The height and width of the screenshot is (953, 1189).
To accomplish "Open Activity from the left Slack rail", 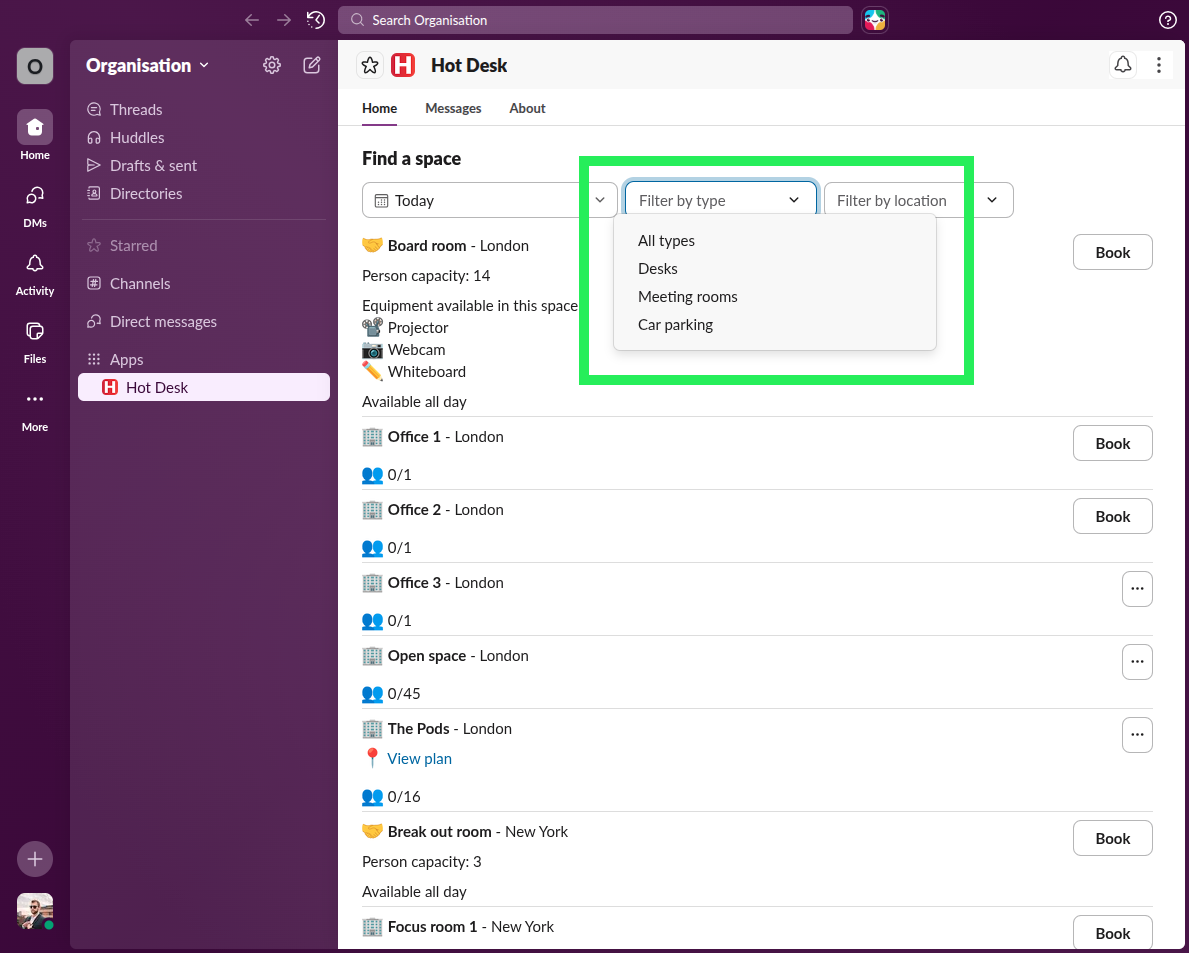I will pos(34,272).
